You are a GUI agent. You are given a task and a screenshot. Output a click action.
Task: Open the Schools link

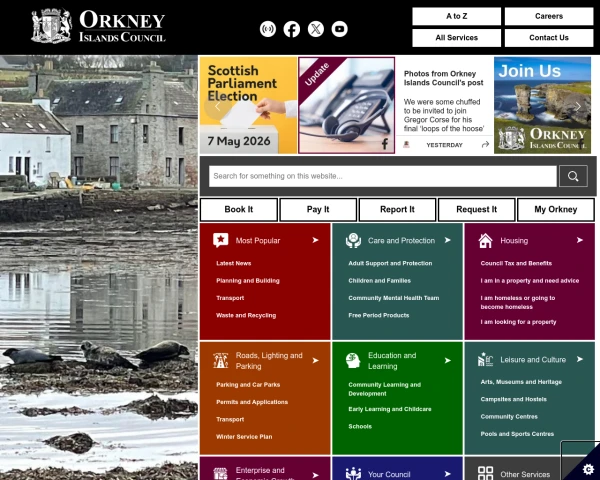[x=360, y=426]
